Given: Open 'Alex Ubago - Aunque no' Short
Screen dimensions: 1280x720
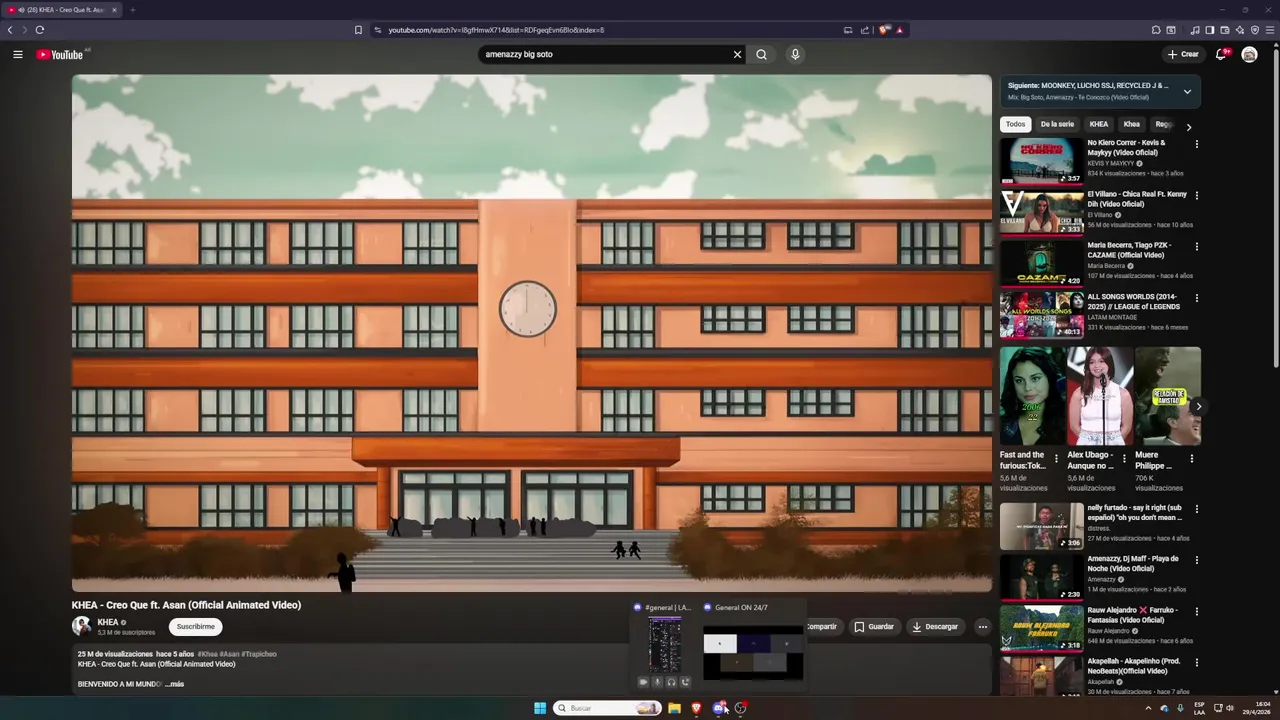Looking at the screenshot, I should 1099,396.
